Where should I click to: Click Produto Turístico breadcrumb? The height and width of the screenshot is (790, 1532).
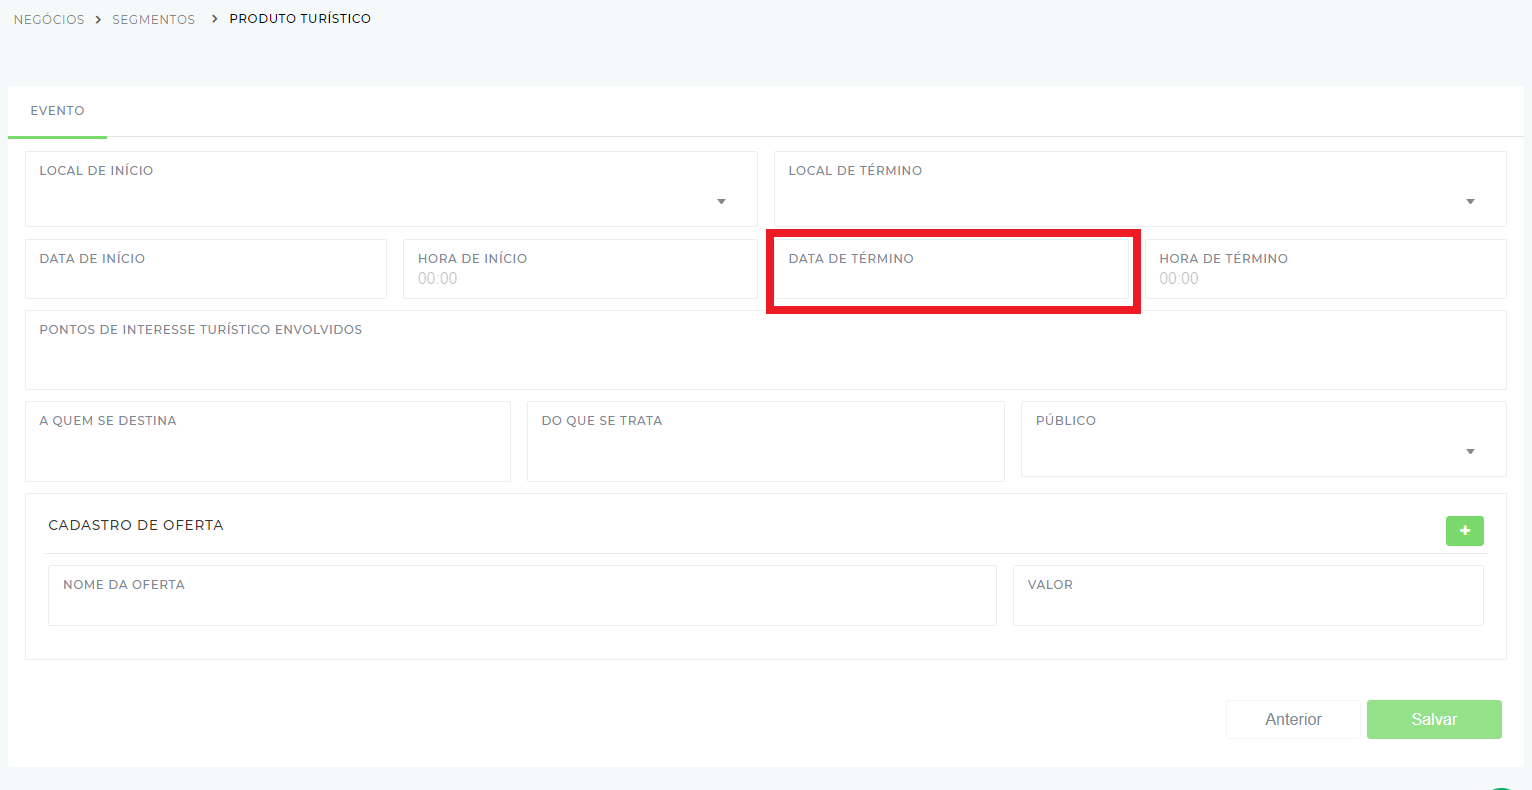[300, 19]
